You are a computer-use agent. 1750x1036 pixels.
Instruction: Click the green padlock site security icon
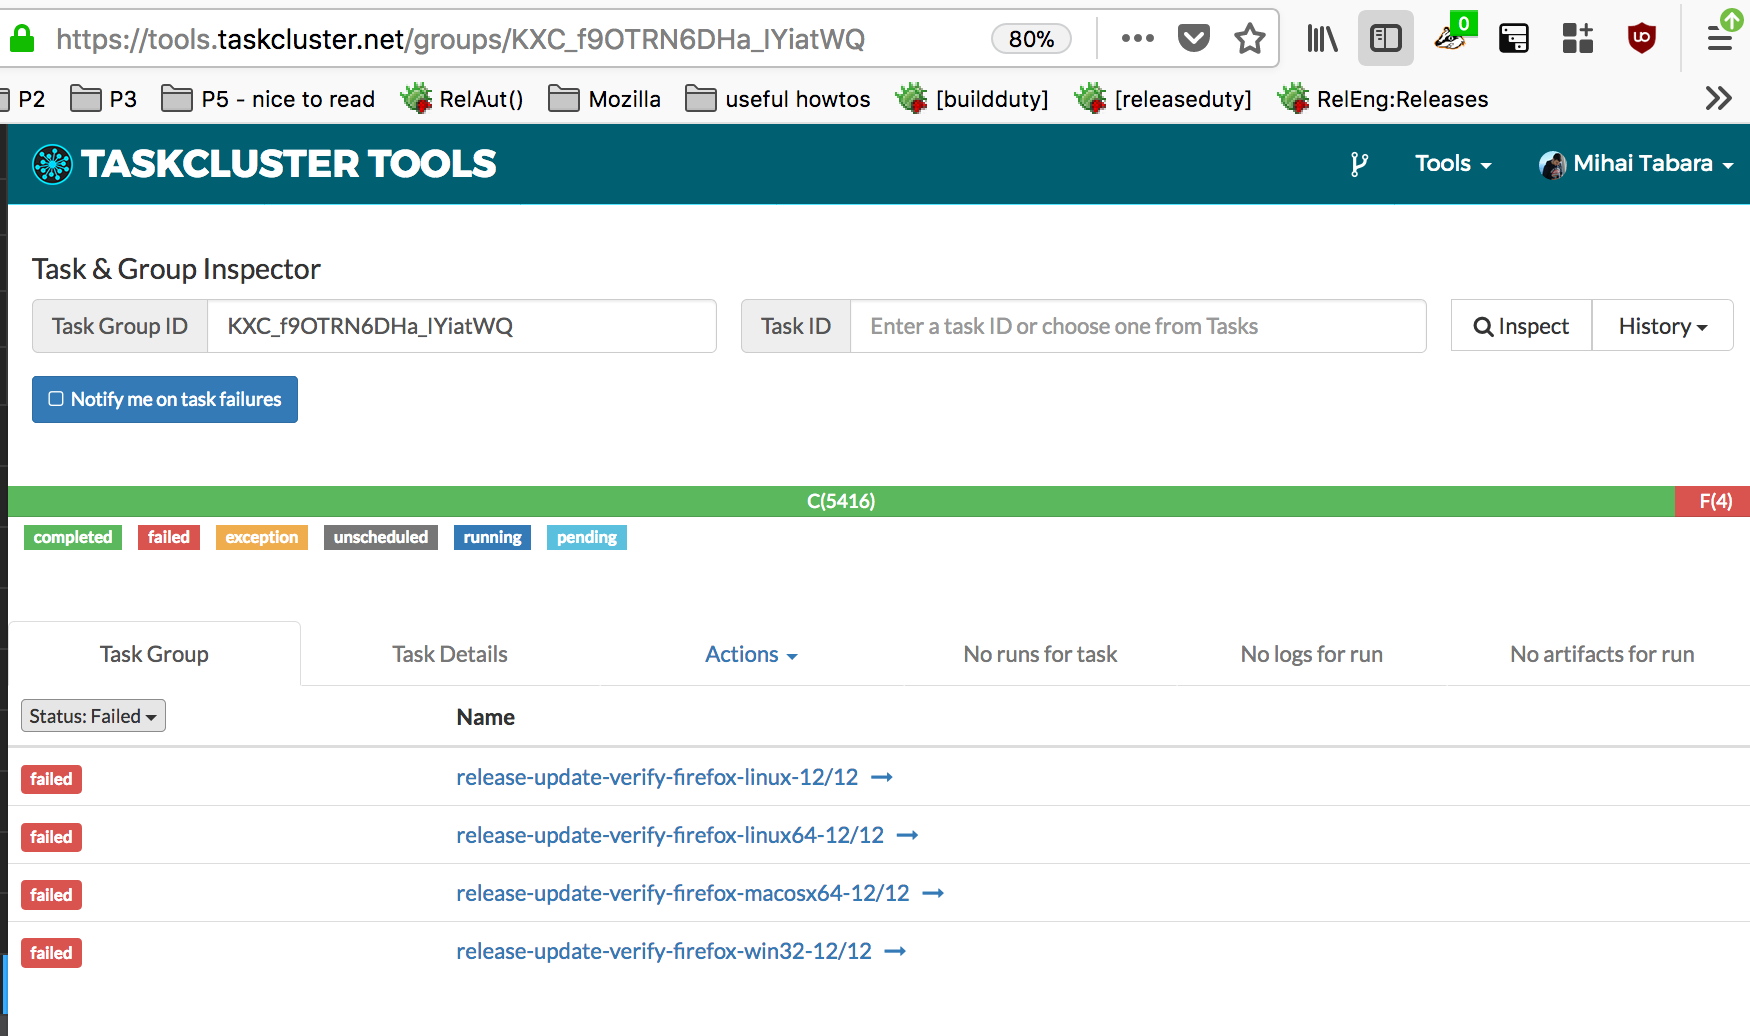pyautogui.click(x=21, y=39)
